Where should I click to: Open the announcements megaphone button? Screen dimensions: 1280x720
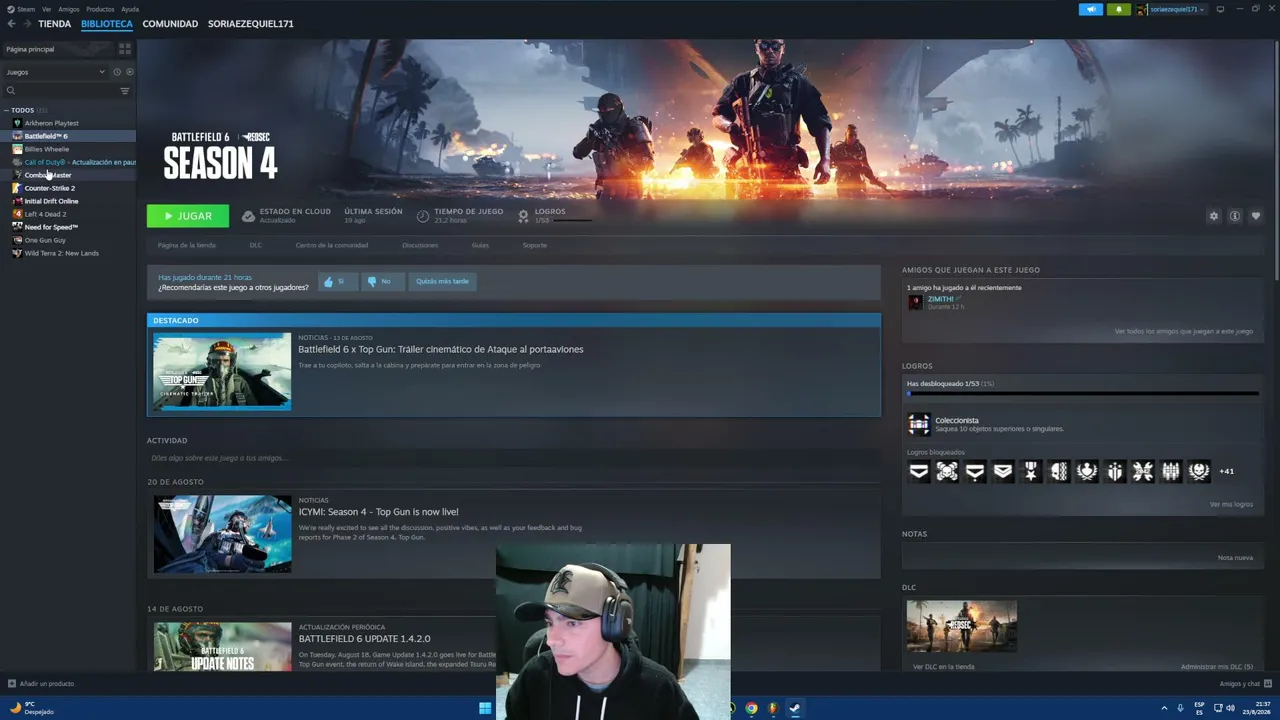tap(1091, 9)
